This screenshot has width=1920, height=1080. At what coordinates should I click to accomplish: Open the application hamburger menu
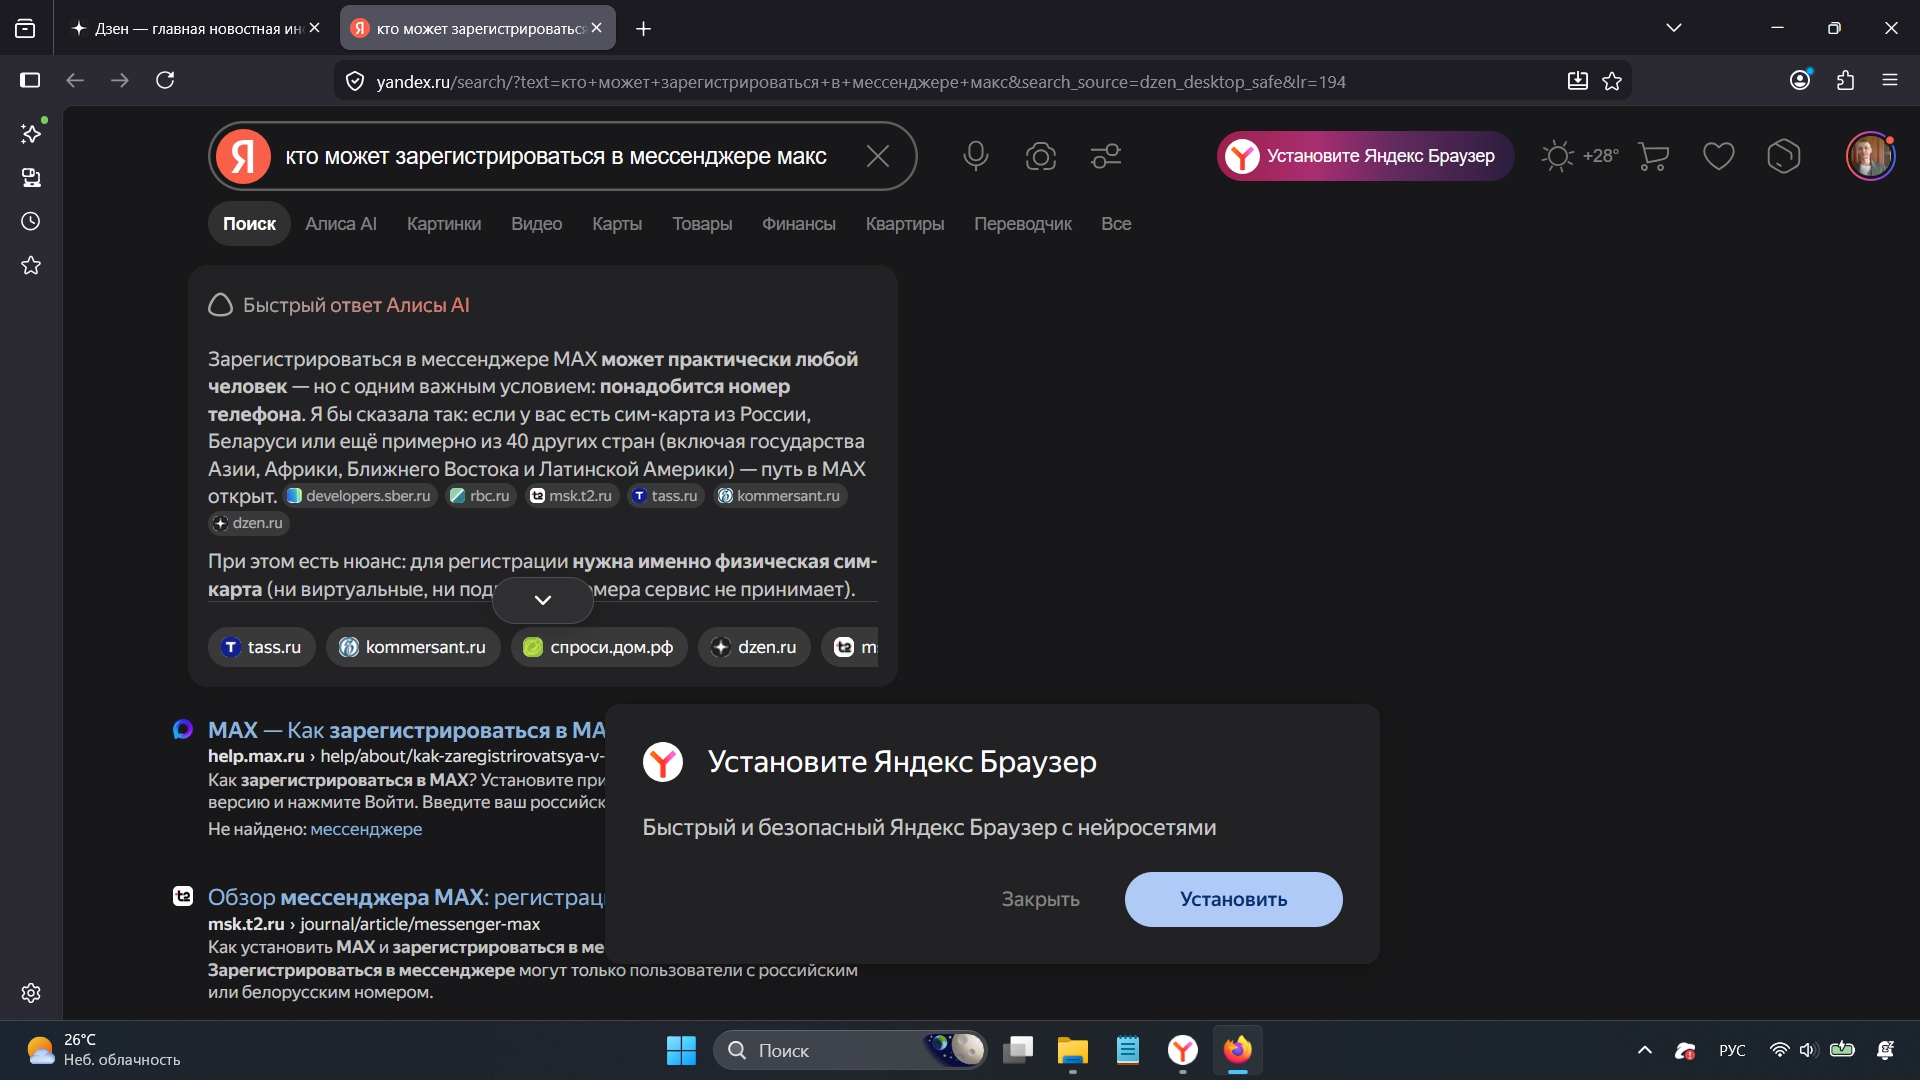point(1890,80)
